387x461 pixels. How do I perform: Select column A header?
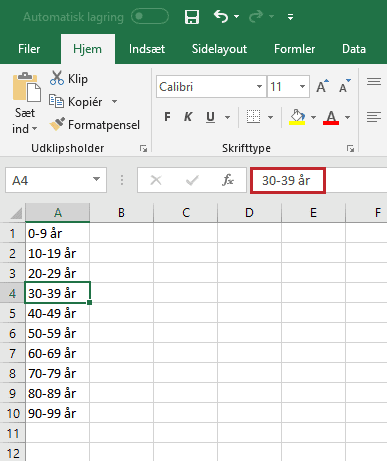point(58,213)
